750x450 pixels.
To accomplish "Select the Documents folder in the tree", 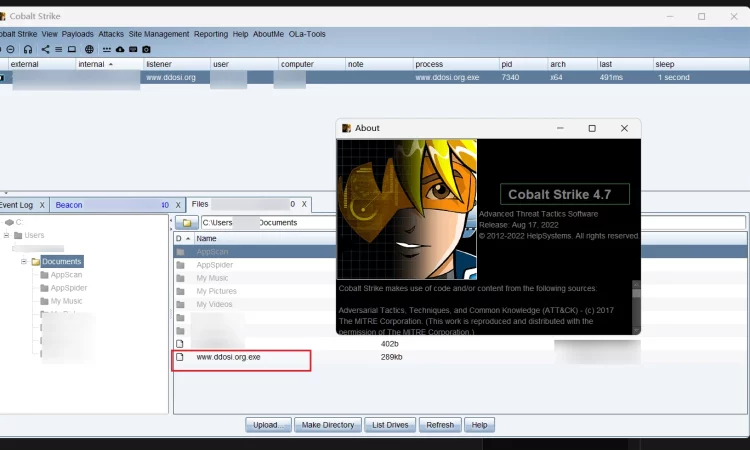I will pyautogui.click(x=62, y=262).
